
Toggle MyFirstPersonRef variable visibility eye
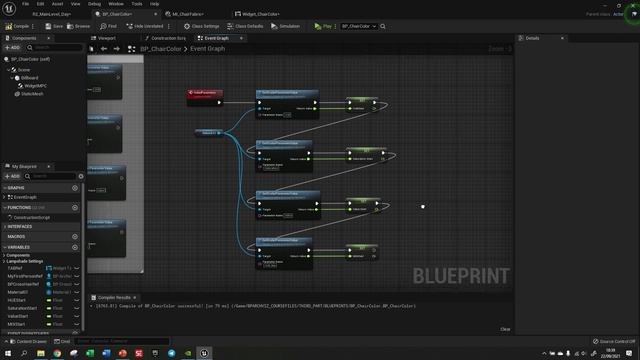(77, 276)
